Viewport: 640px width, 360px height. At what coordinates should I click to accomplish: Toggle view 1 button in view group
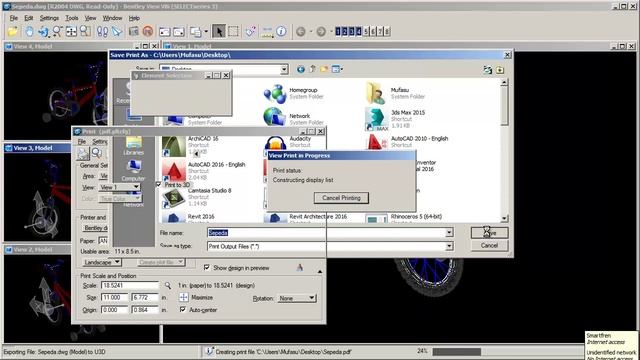(x=338, y=31)
